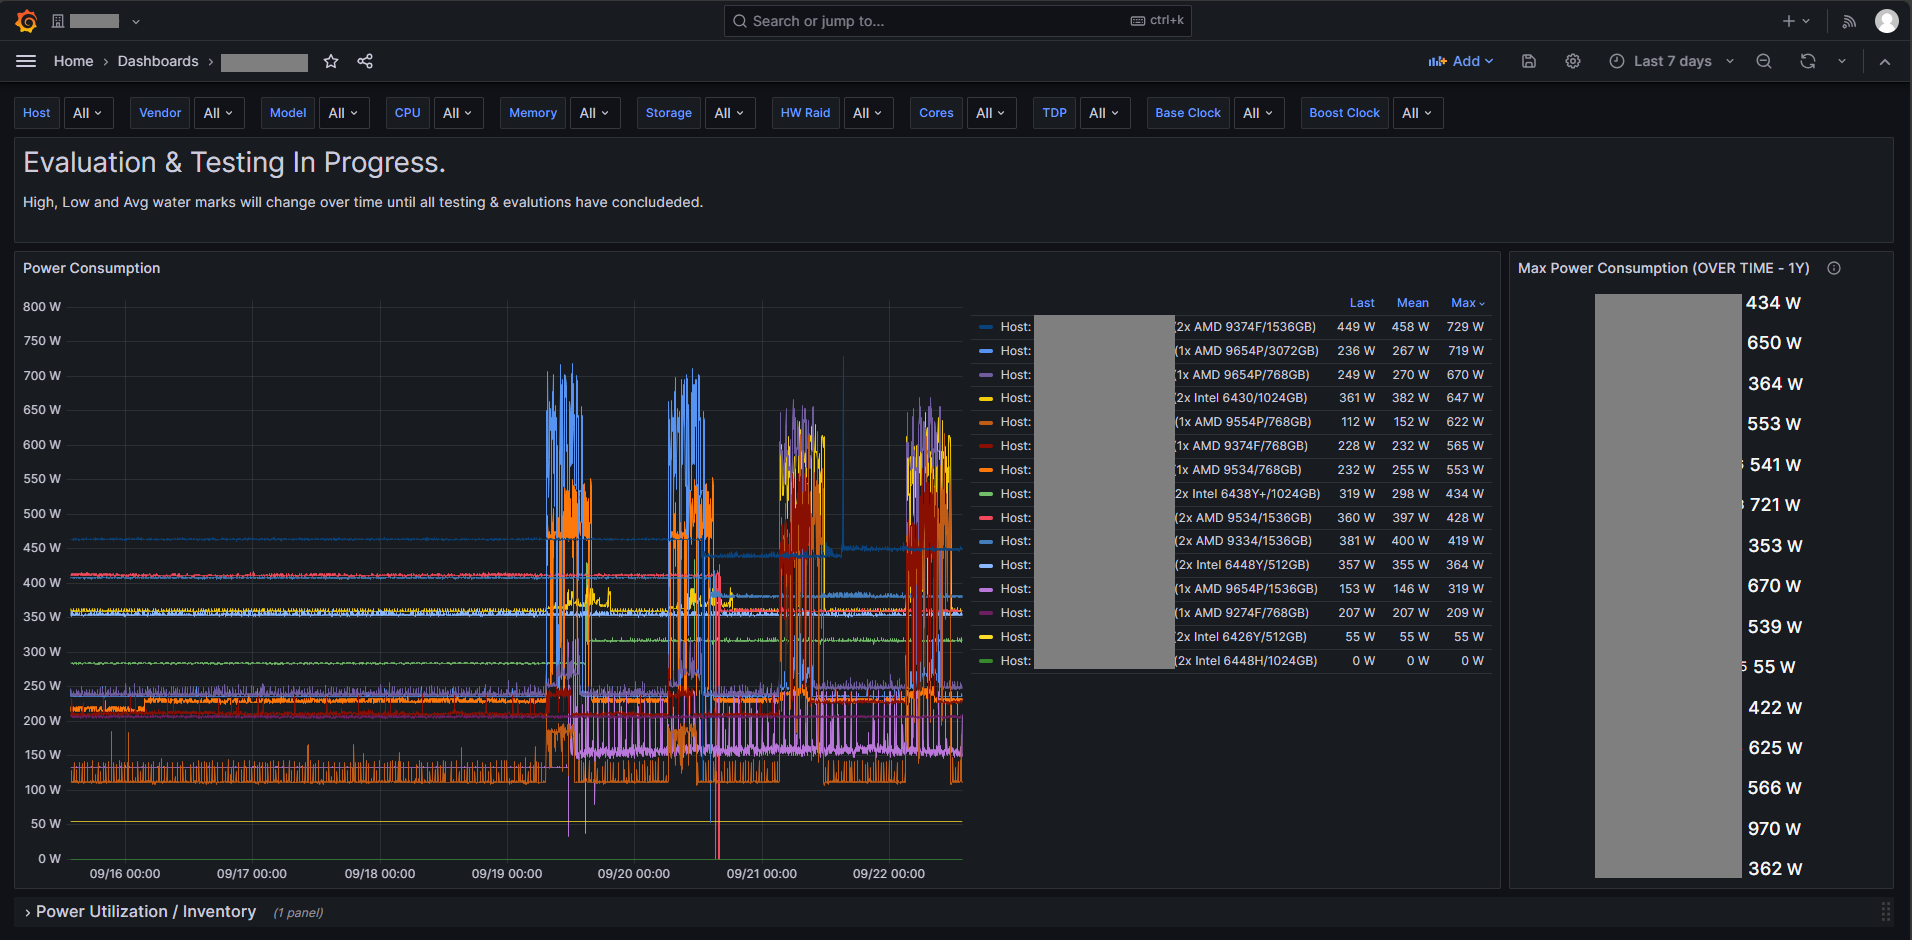Click the share dashboard icon
Screen dimensions: 1912x940
click(x=365, y=61)
